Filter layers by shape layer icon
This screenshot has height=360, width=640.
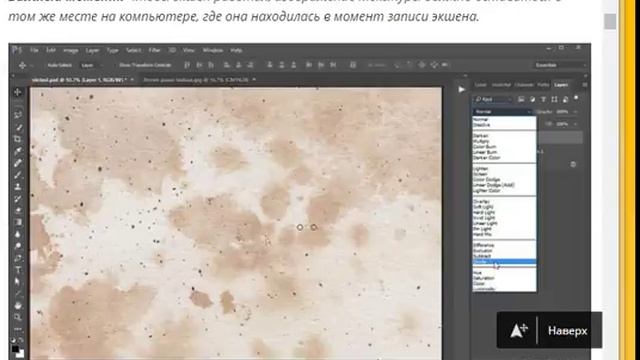(x=554, y=99)
